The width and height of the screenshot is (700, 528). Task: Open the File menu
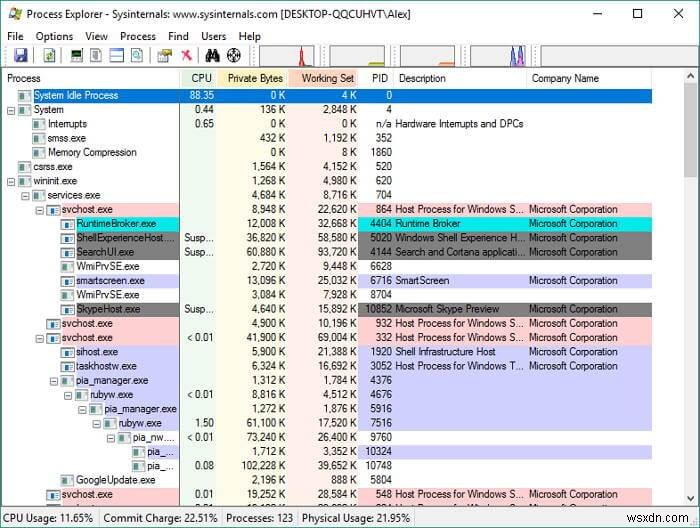pos(16,36)
